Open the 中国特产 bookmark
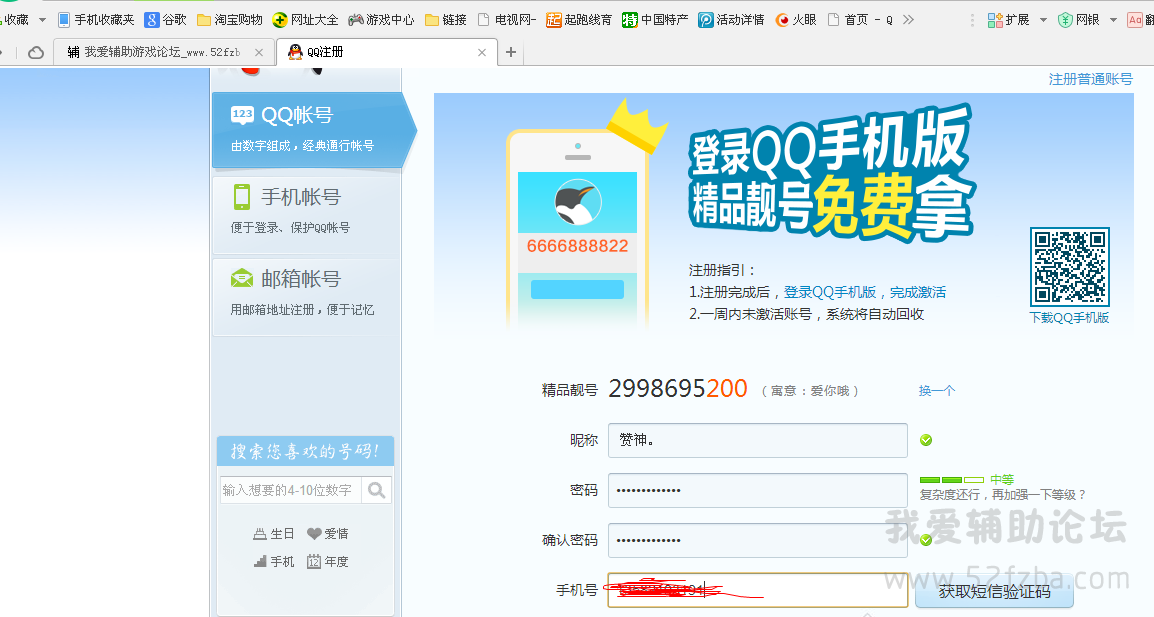This screenshot has height=617, width=1154. (655, 20)
